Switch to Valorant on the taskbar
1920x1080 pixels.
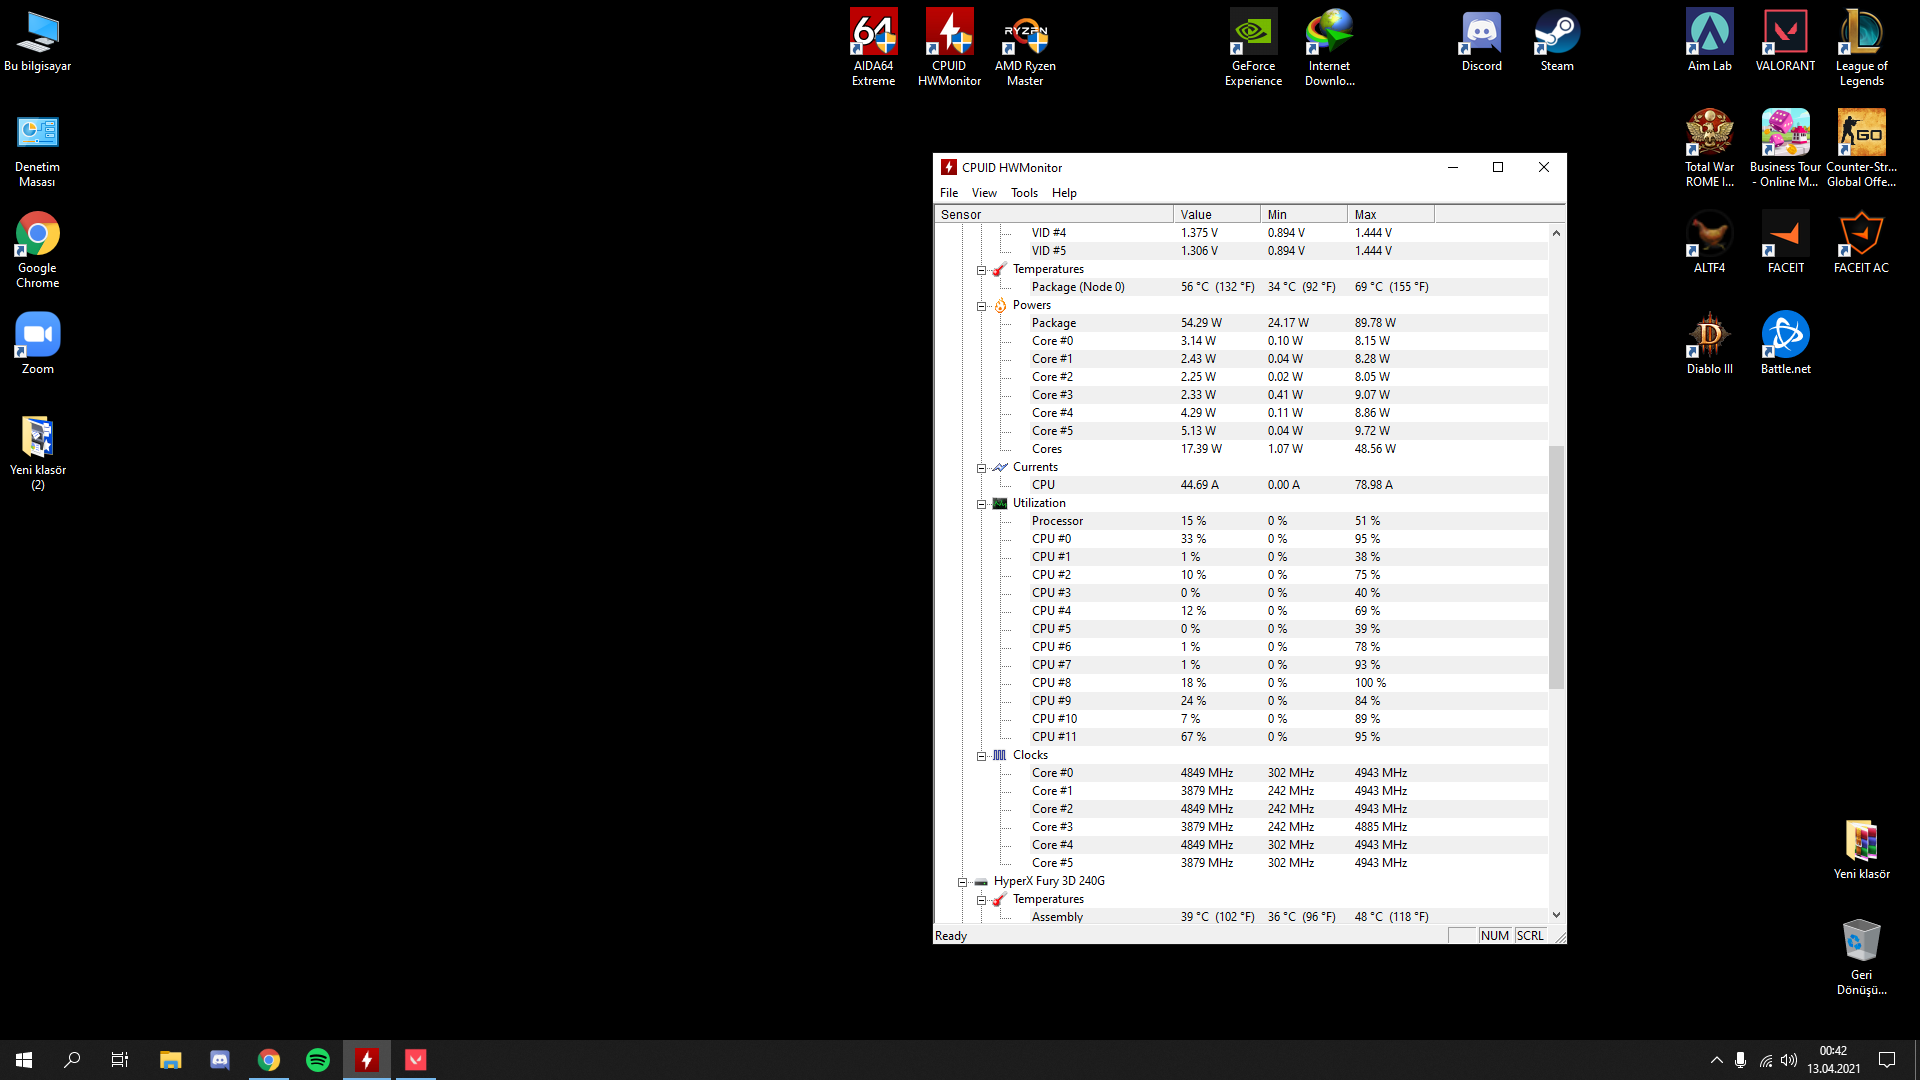(416, 1060)
